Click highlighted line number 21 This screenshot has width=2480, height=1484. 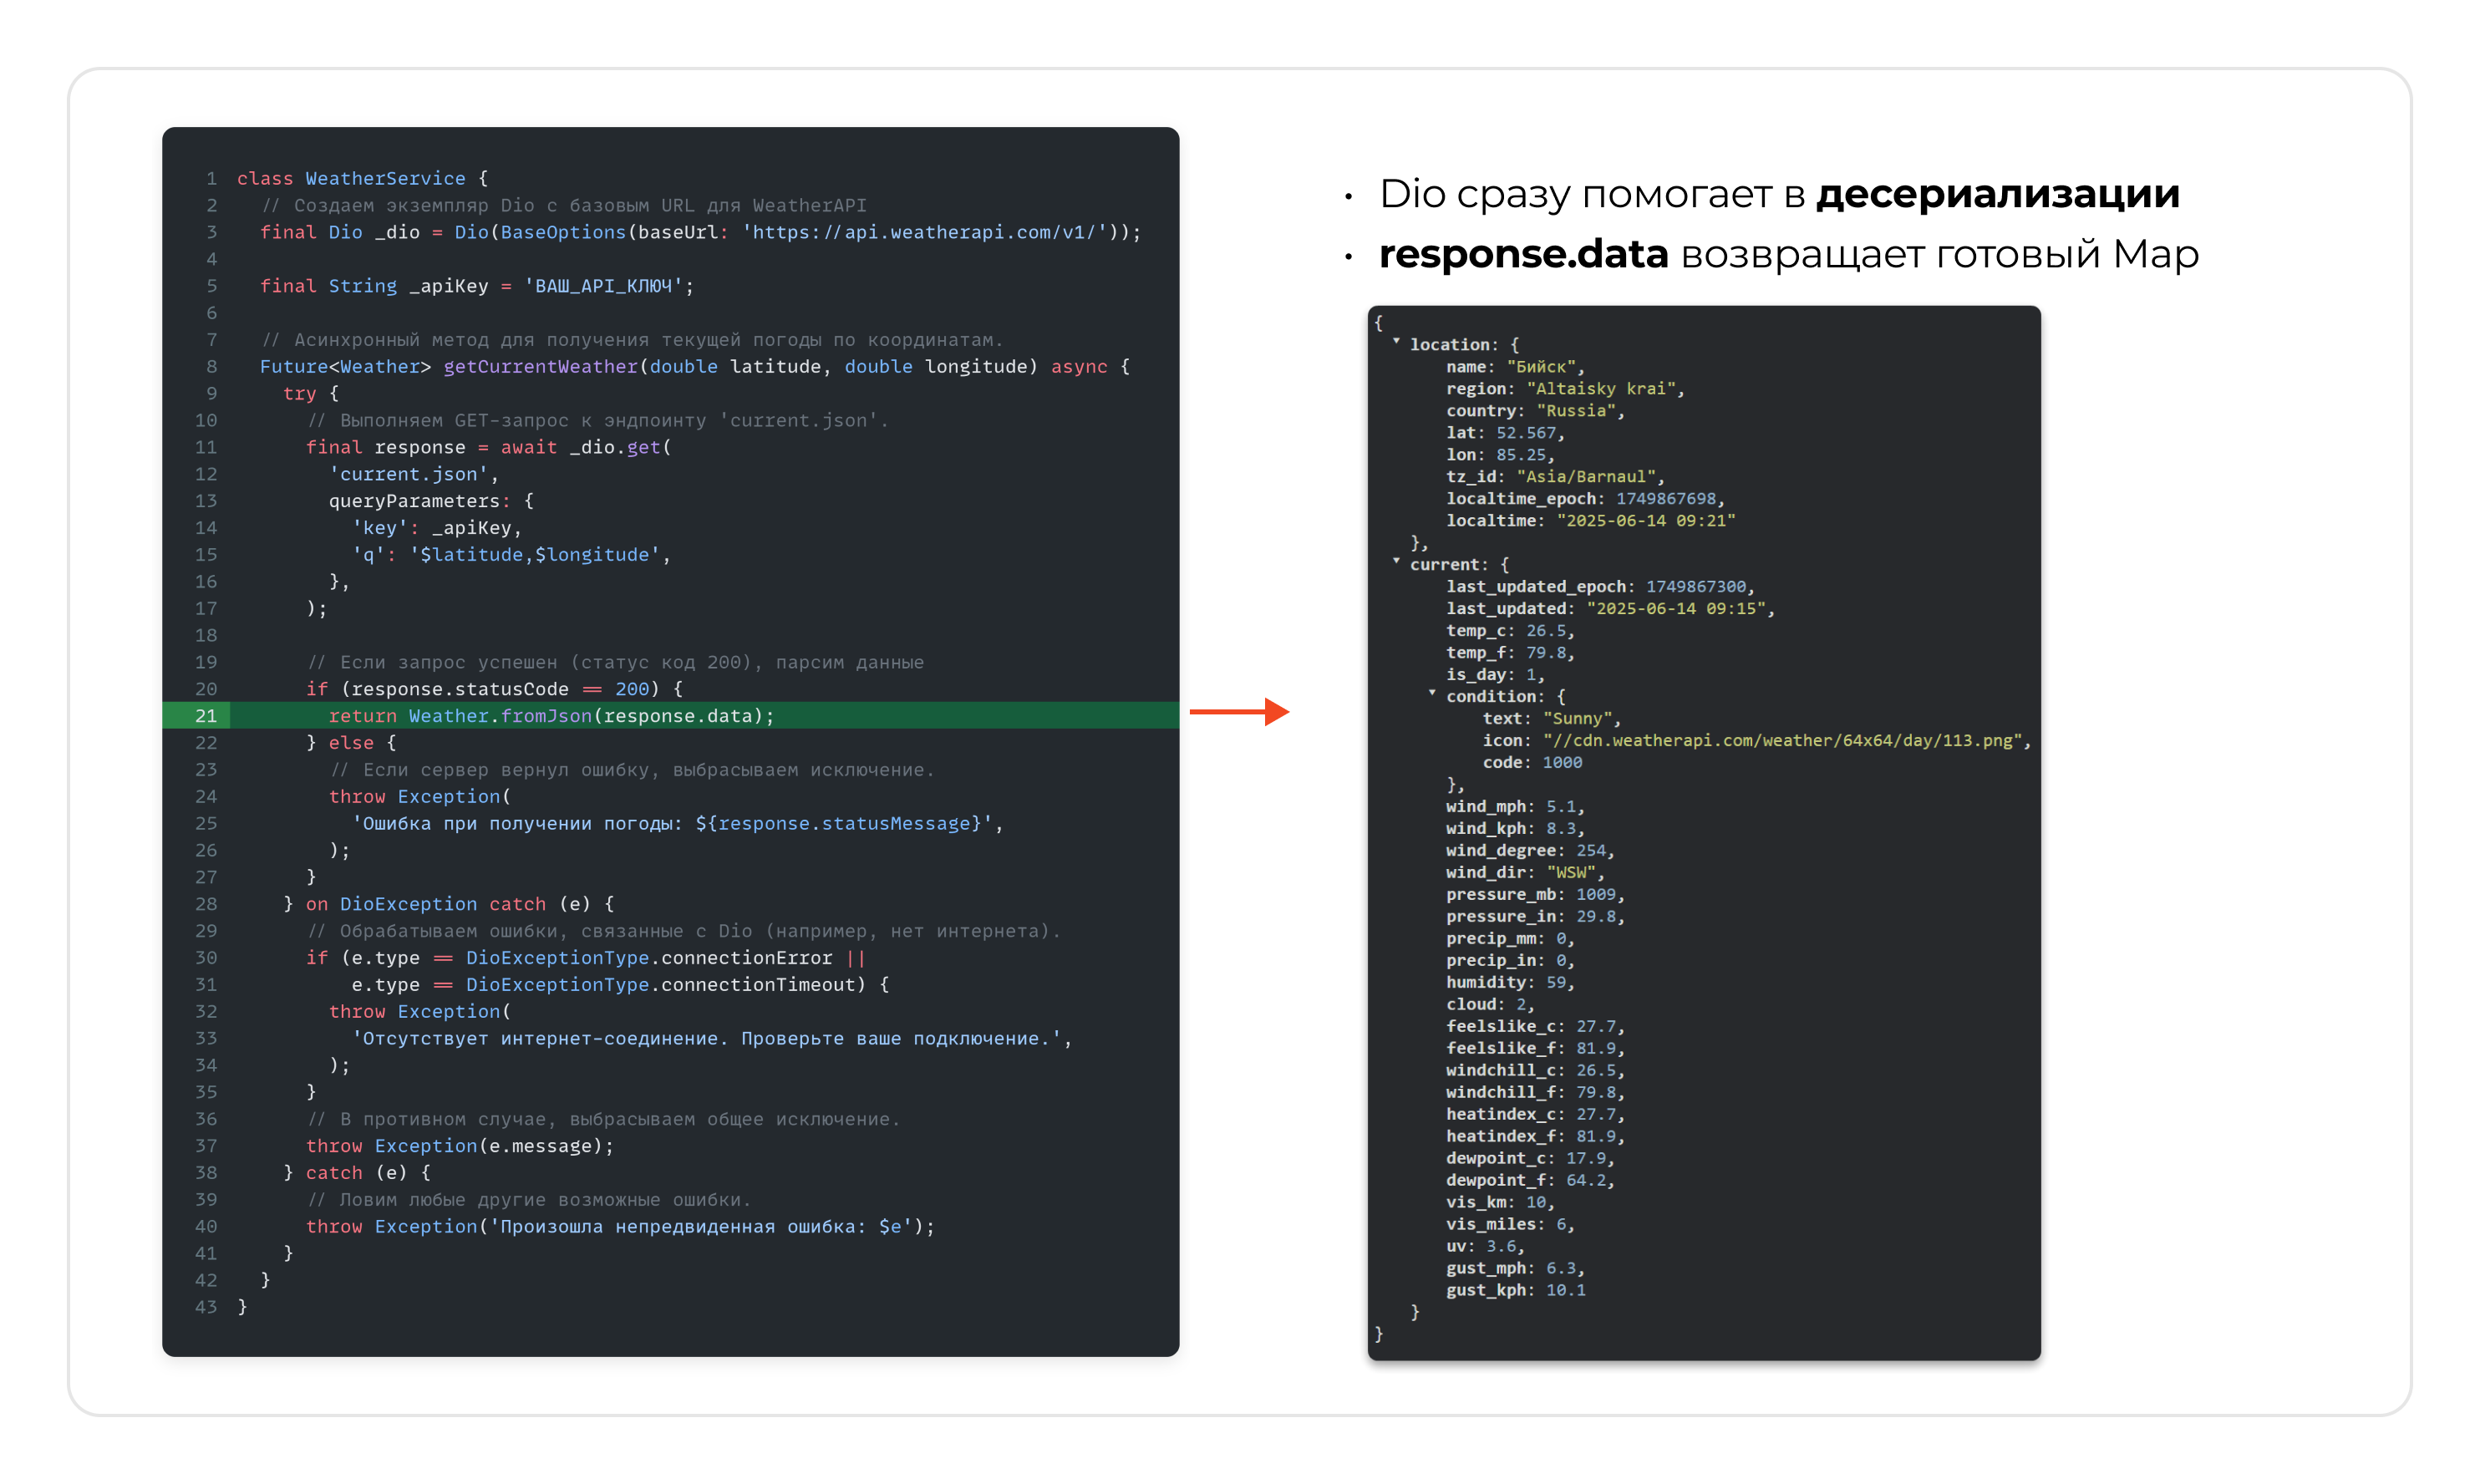pos(206,716)
